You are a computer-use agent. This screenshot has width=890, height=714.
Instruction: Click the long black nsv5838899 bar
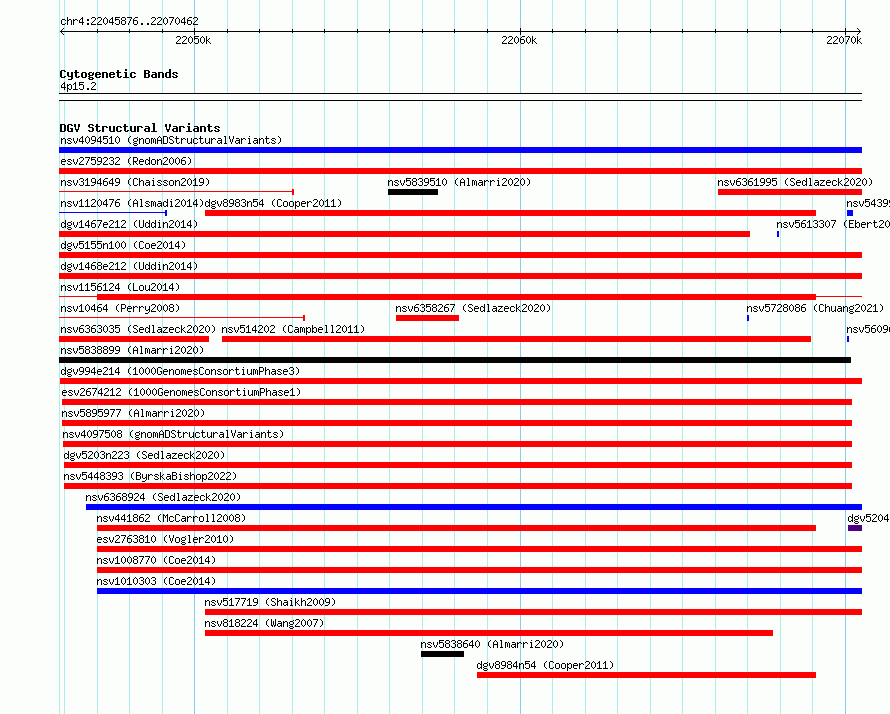(x=455, y=360)
